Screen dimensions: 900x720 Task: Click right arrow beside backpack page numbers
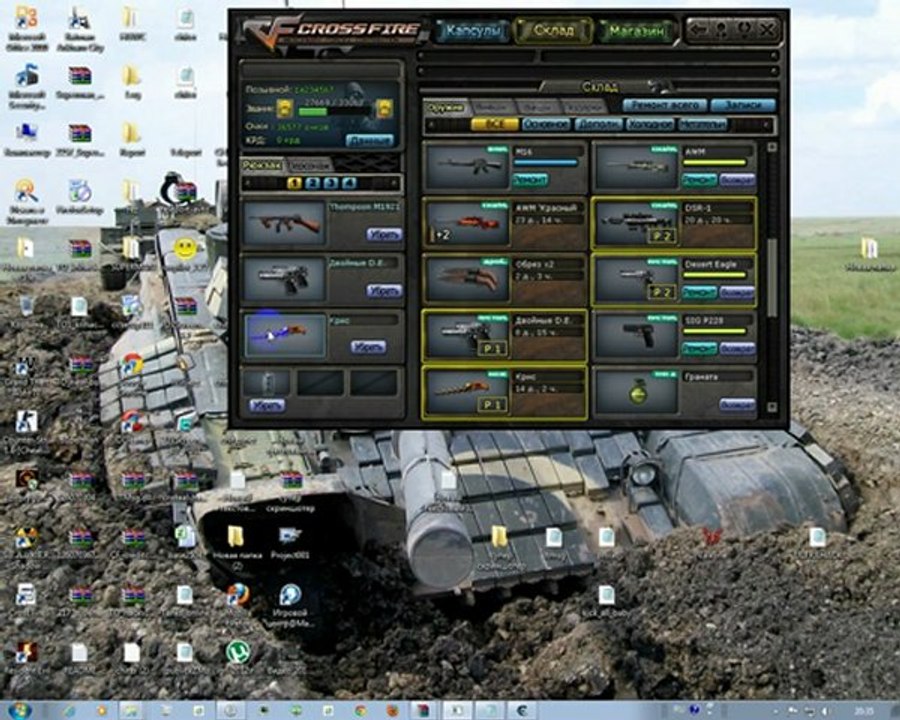coord(394,184)
